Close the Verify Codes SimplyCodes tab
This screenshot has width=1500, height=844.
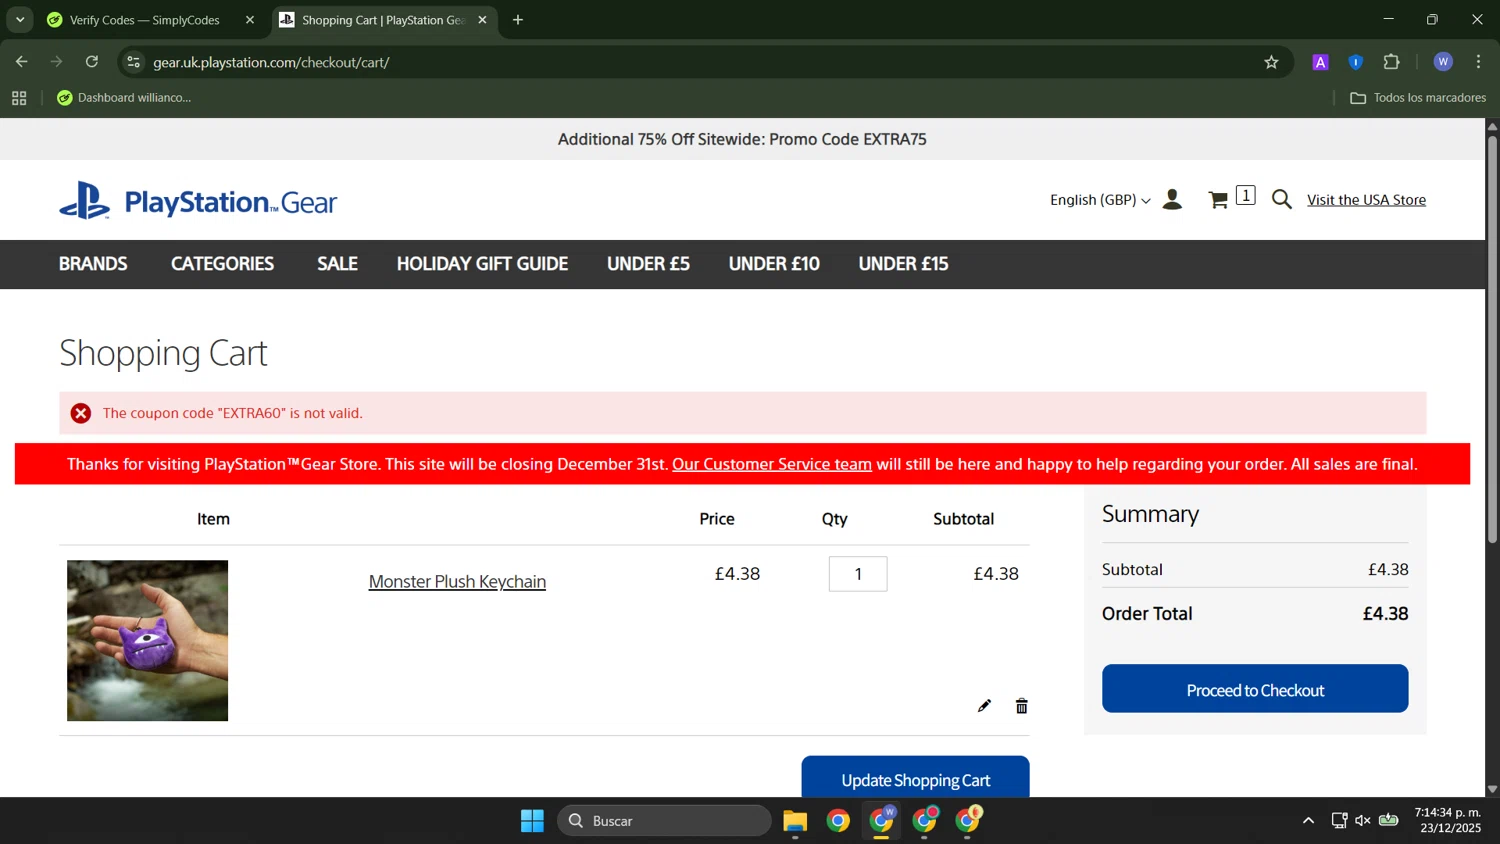tap(250, 20)
